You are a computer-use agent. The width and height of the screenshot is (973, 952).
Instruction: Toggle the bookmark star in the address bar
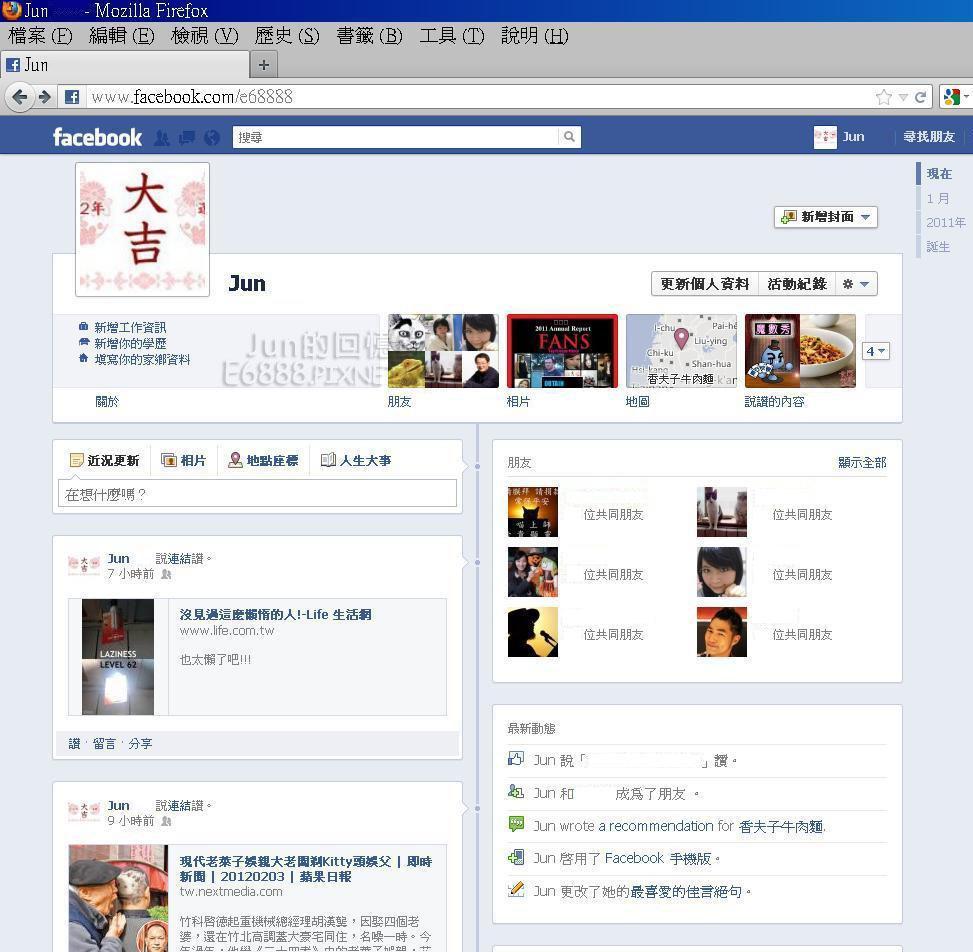point(882,97)
